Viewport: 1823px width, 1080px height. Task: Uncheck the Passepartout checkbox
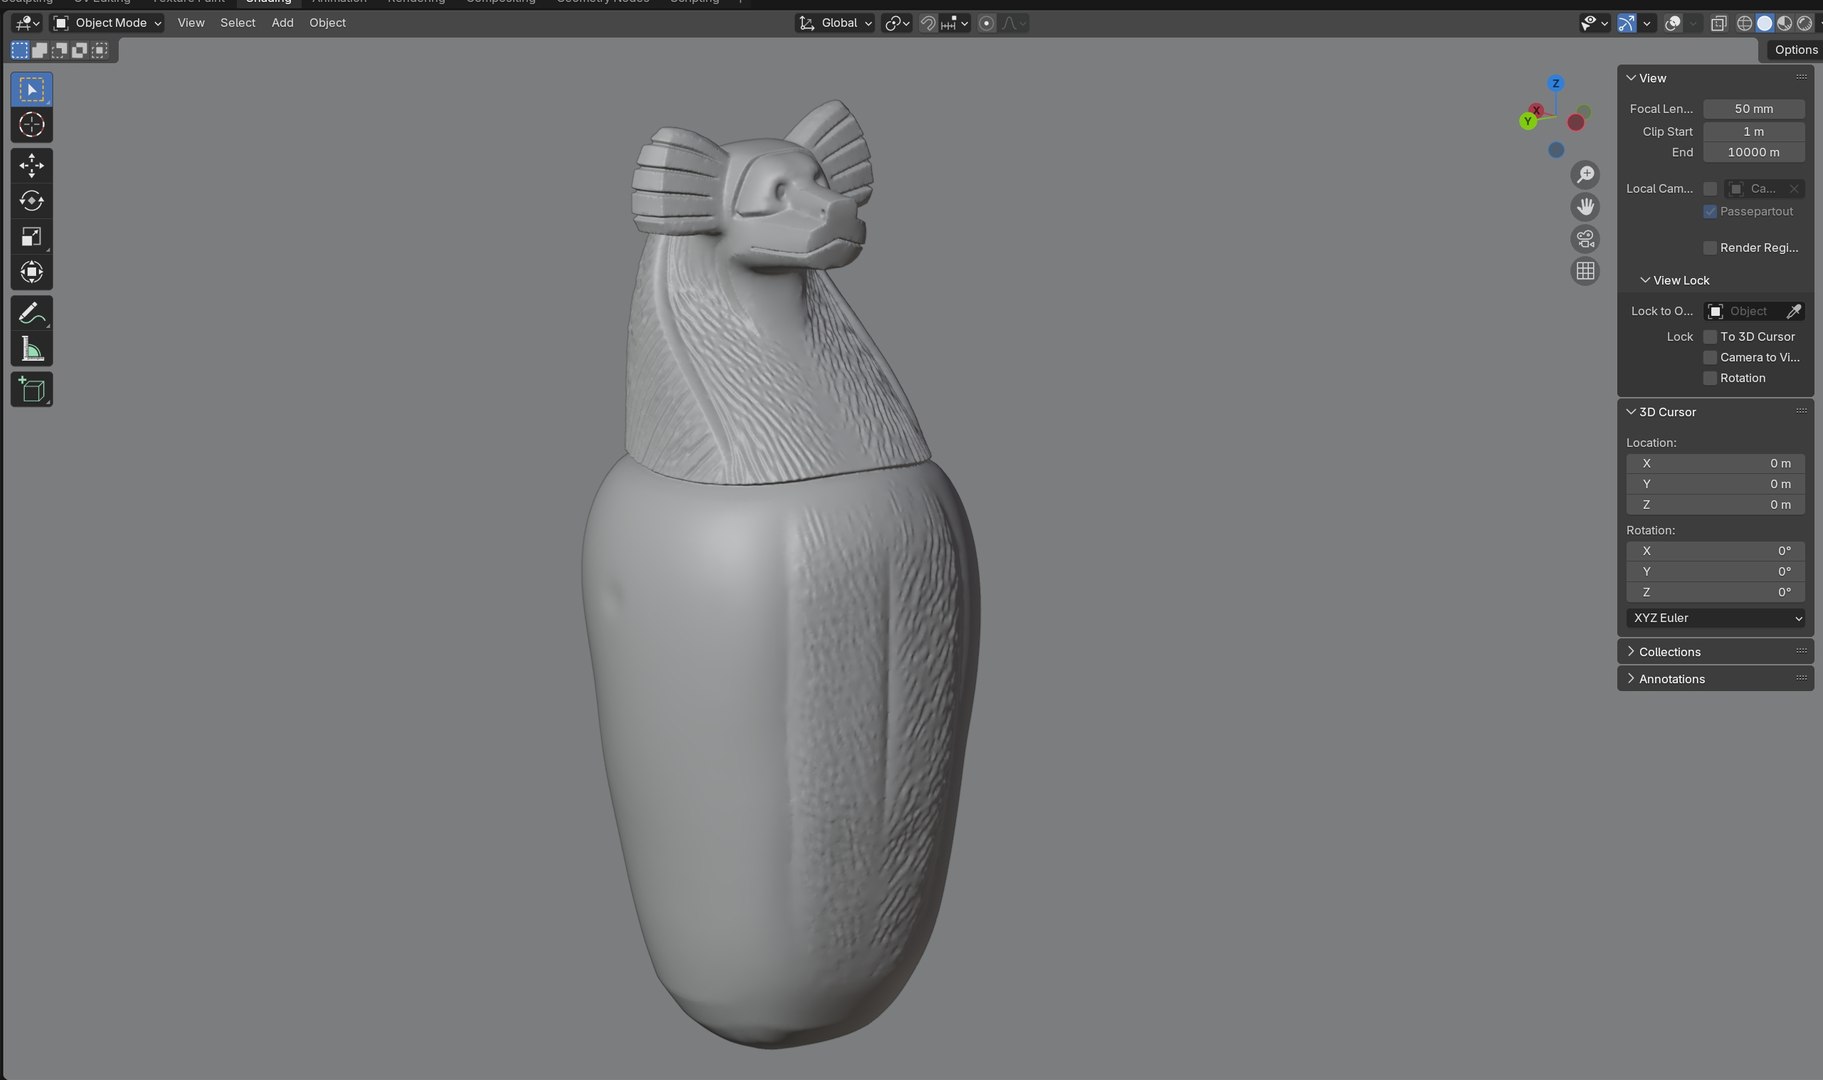pyautogui.click(x=1710, y=212)
